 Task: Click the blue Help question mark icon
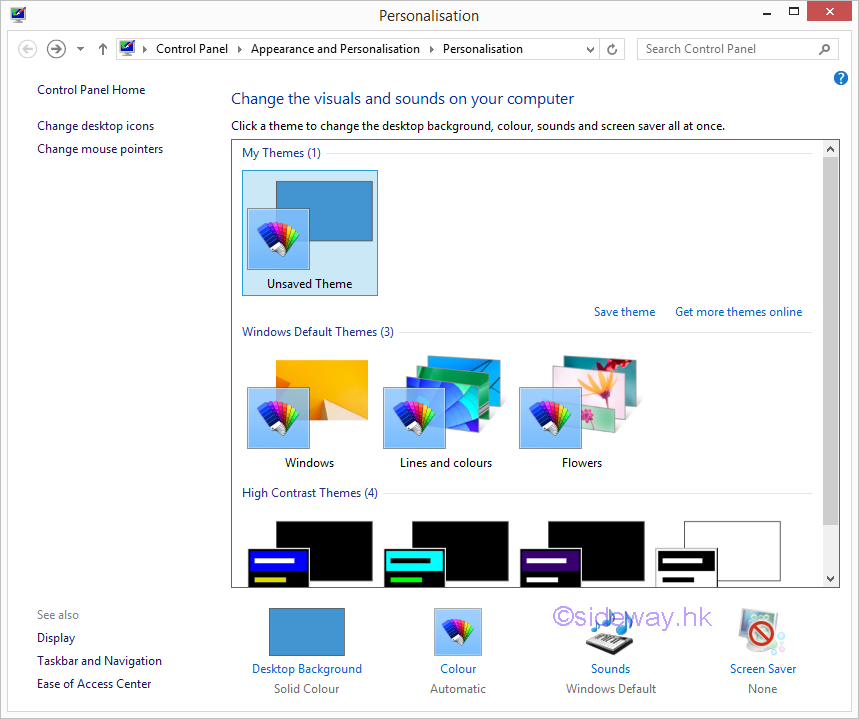[x=840, y=78]
